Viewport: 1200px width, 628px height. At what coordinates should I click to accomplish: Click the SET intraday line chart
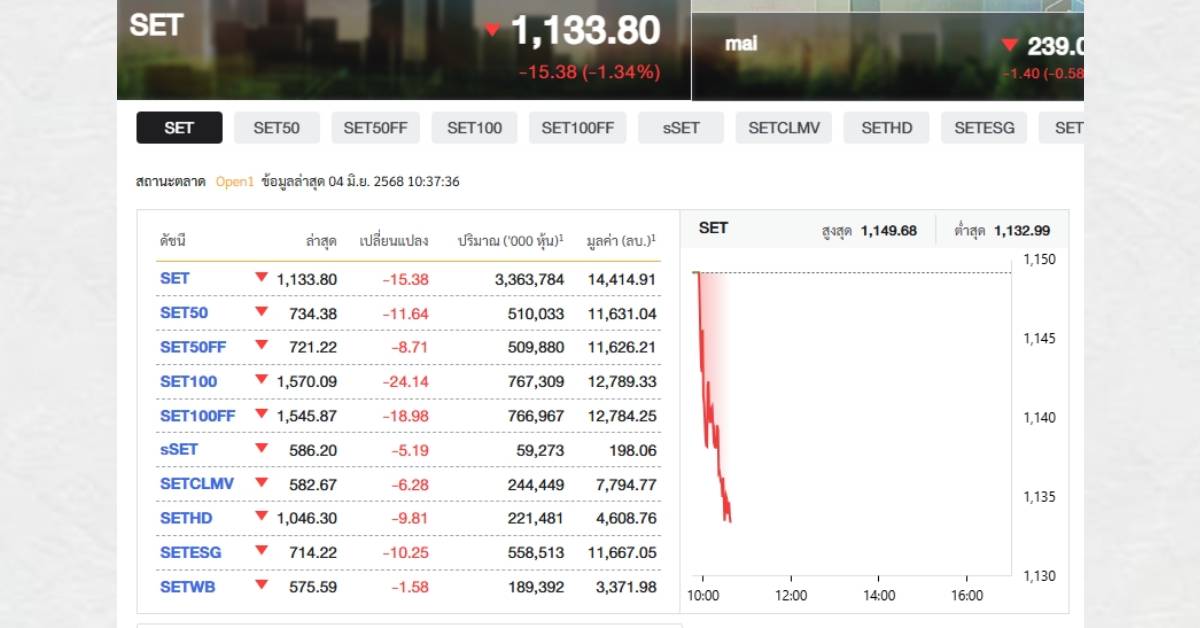click(x=850, y=420)
